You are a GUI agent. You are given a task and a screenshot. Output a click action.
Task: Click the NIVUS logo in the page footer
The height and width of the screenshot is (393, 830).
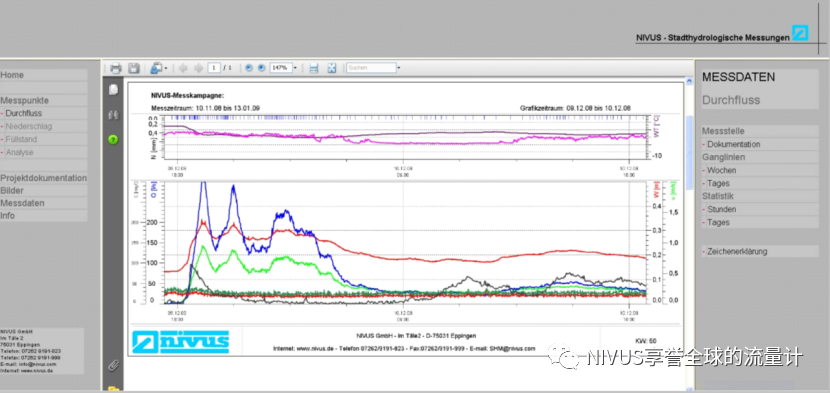pyautogui.click(x=181, y=342)
